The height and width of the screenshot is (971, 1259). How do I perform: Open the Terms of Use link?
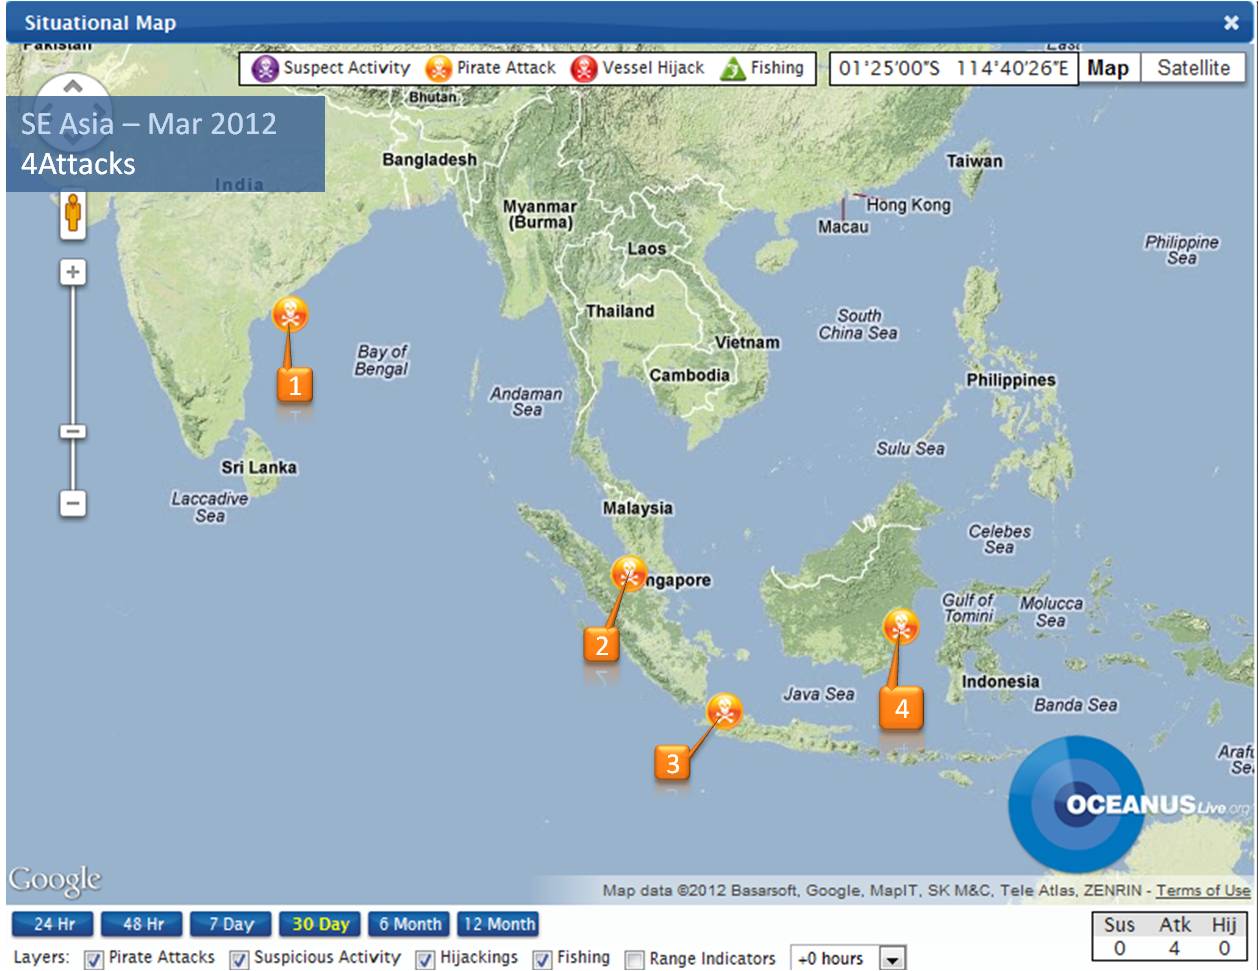coord(1203,890)
